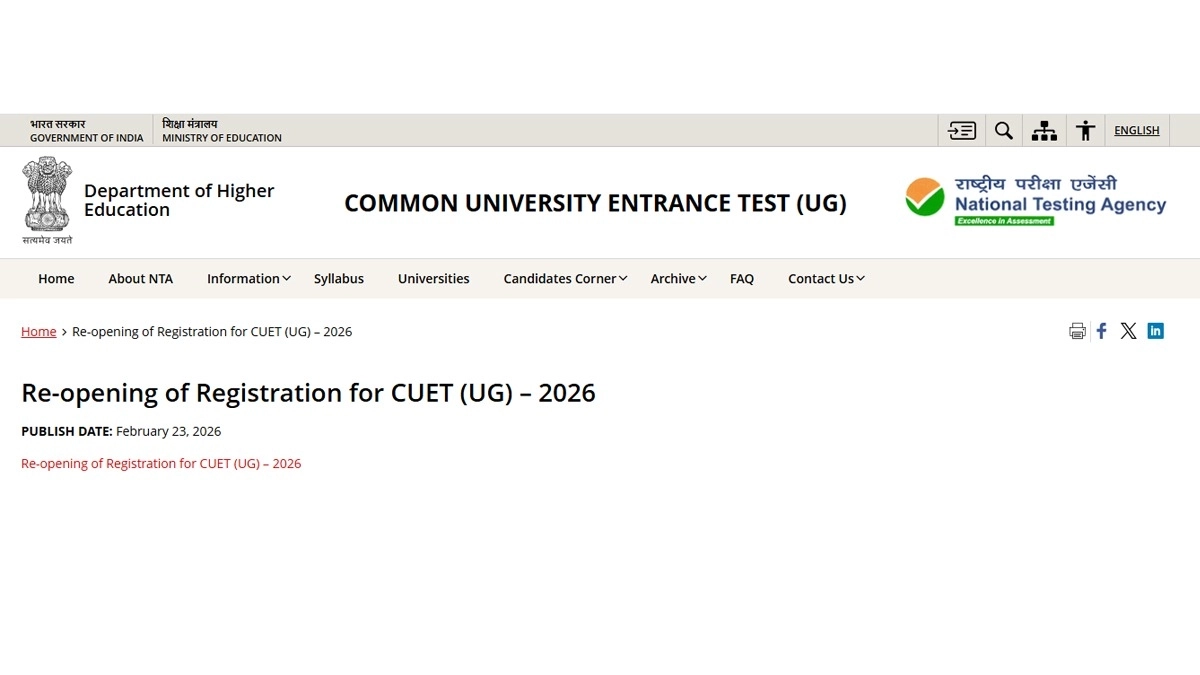Image resolution: width=1200 pixels, height=675 pixels.
Task: Expand the Archive menu
Action: [673, 278]
